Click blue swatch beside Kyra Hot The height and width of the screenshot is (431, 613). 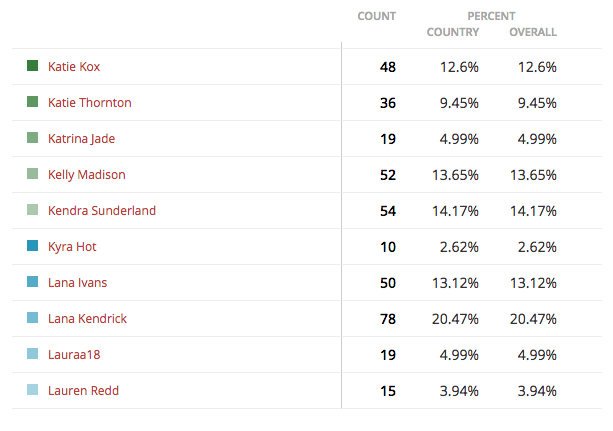(x=32, y=246)
